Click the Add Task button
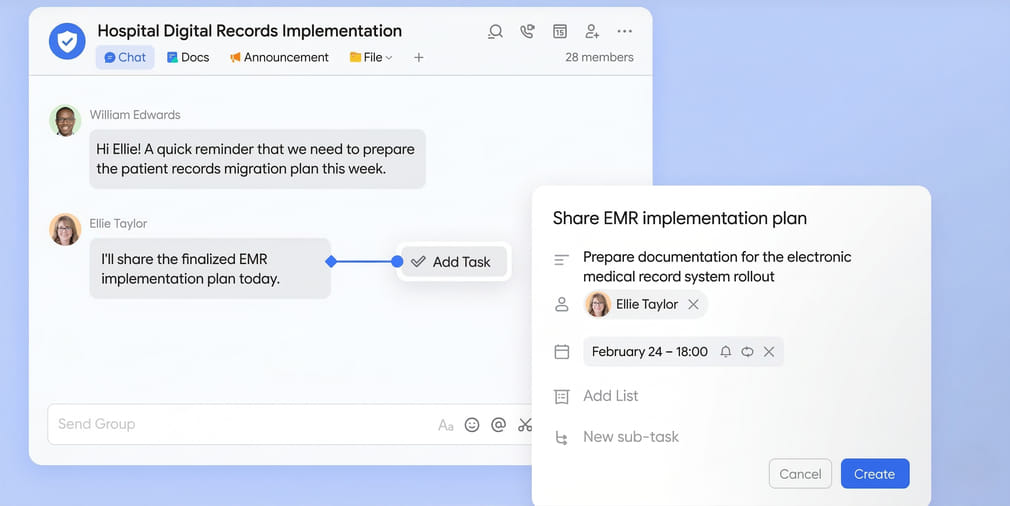The width and height of the screenshot is (1010, 506). click(x=452, y=262)
